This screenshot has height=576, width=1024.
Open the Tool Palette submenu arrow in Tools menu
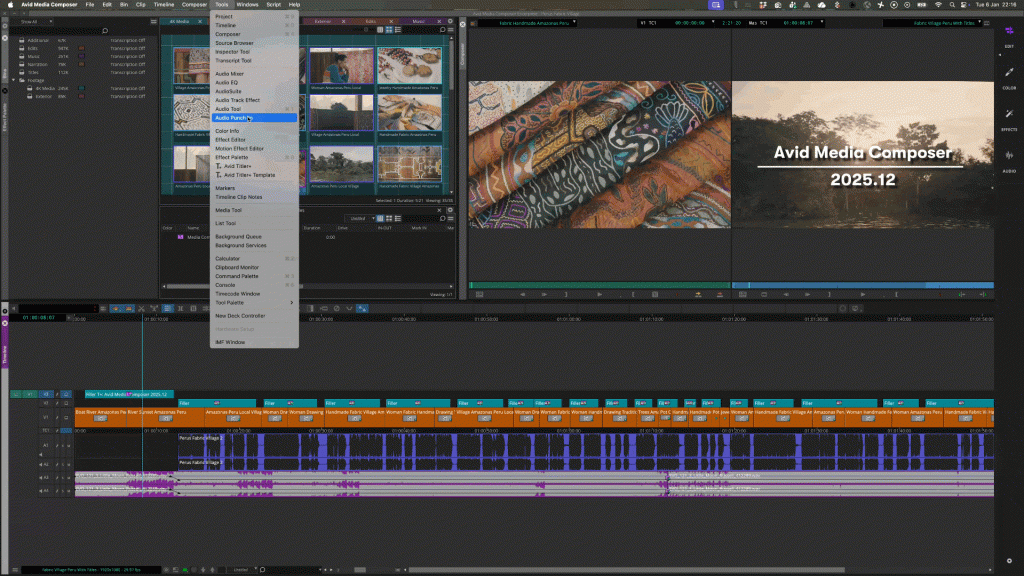coord(293,302)
